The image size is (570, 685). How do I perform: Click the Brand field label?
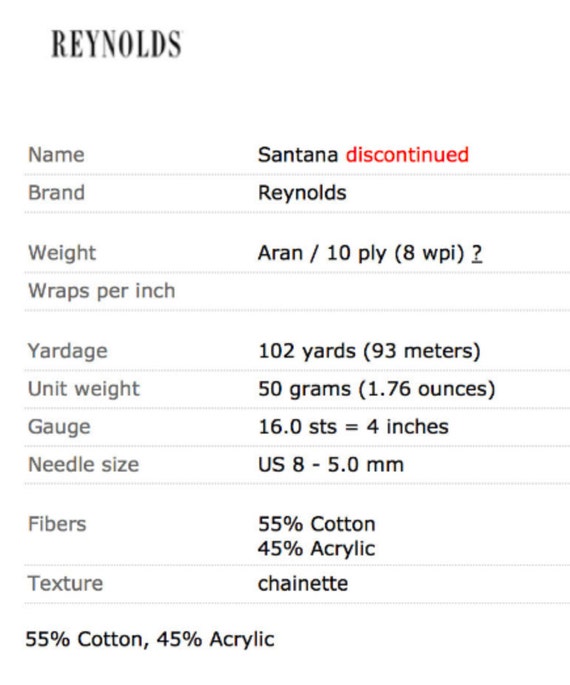pos(56,193)
